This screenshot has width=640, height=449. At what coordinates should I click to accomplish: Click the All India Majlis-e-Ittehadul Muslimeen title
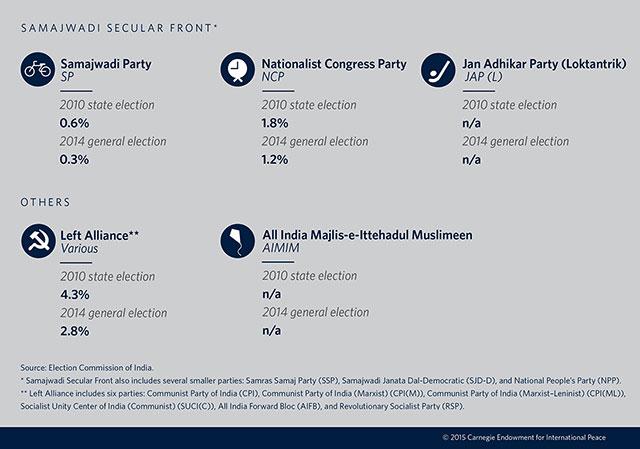[367, 235]
